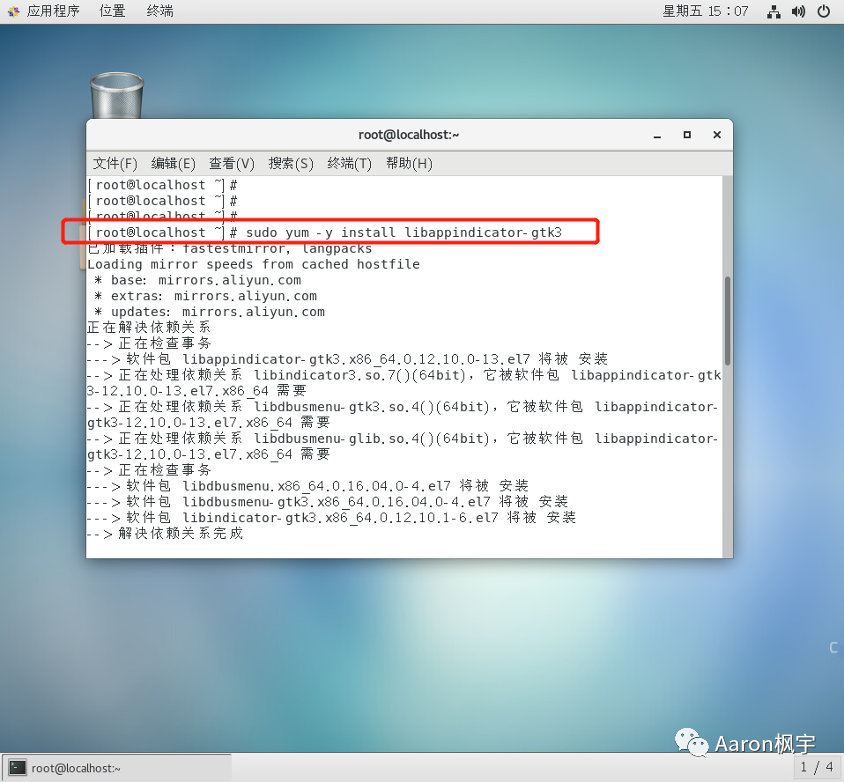Click the libdbusmenu.x86_64.0.16.04.0-4.el7 line
This screenshot has height=782, width=844.
tap(308, 486)
